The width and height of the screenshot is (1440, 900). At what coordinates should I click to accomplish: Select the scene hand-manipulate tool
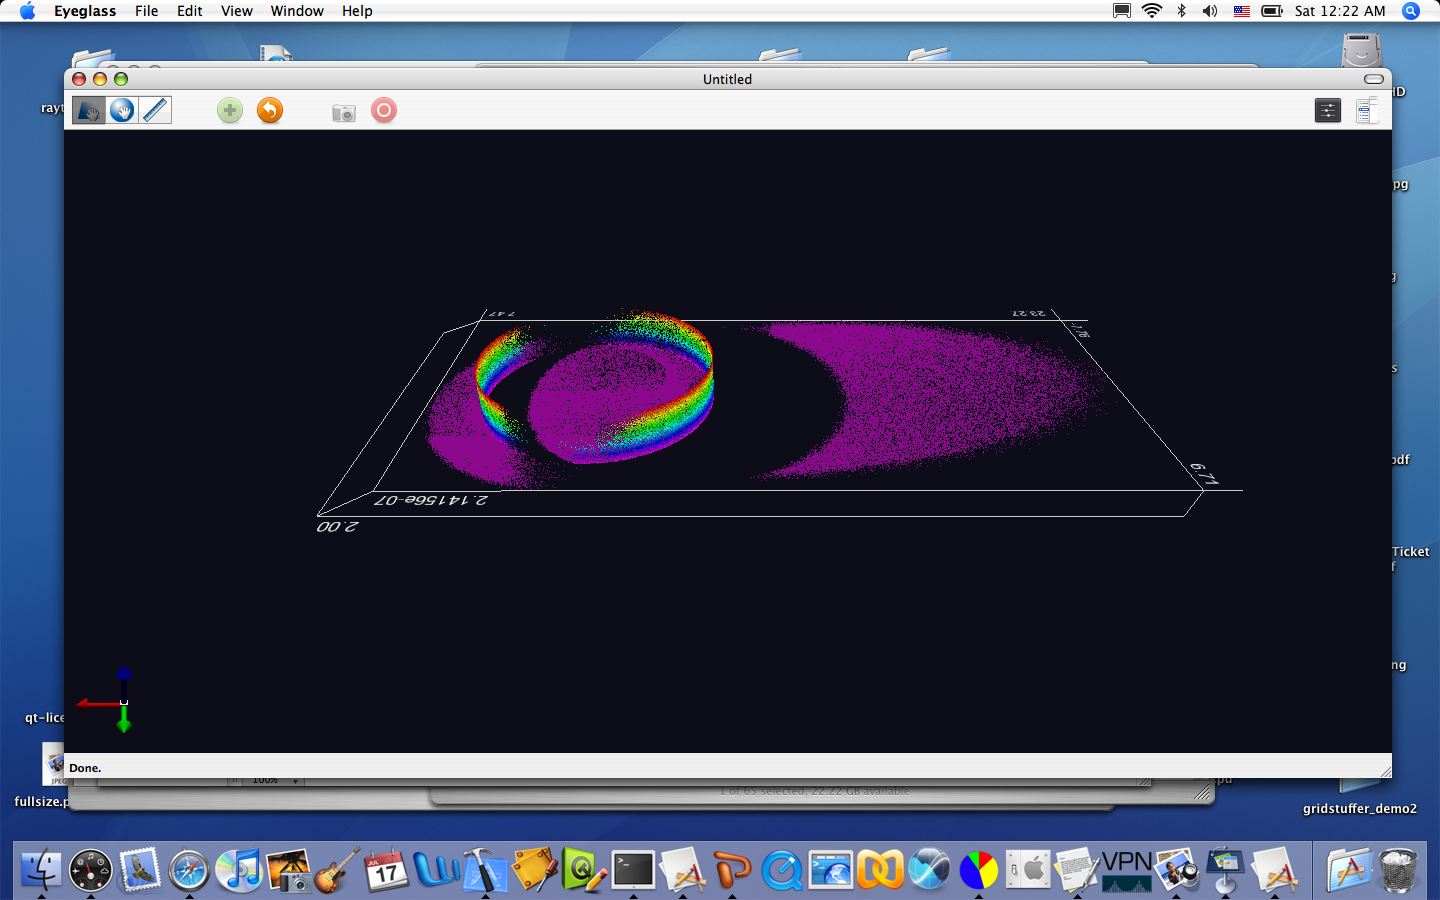(x=89, y=110)
